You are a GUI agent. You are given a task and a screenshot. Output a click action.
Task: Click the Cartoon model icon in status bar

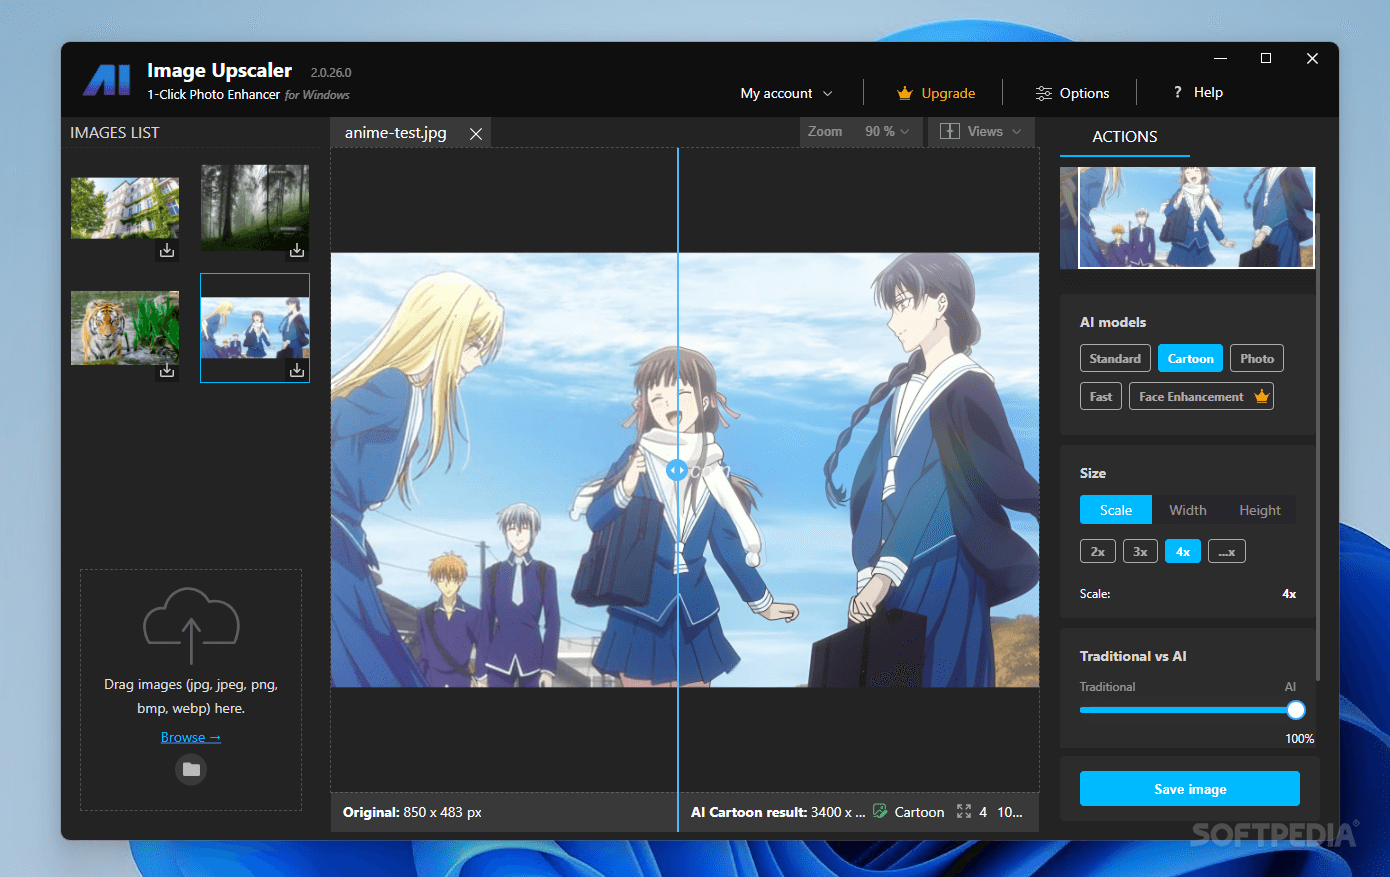coord(880,811)
